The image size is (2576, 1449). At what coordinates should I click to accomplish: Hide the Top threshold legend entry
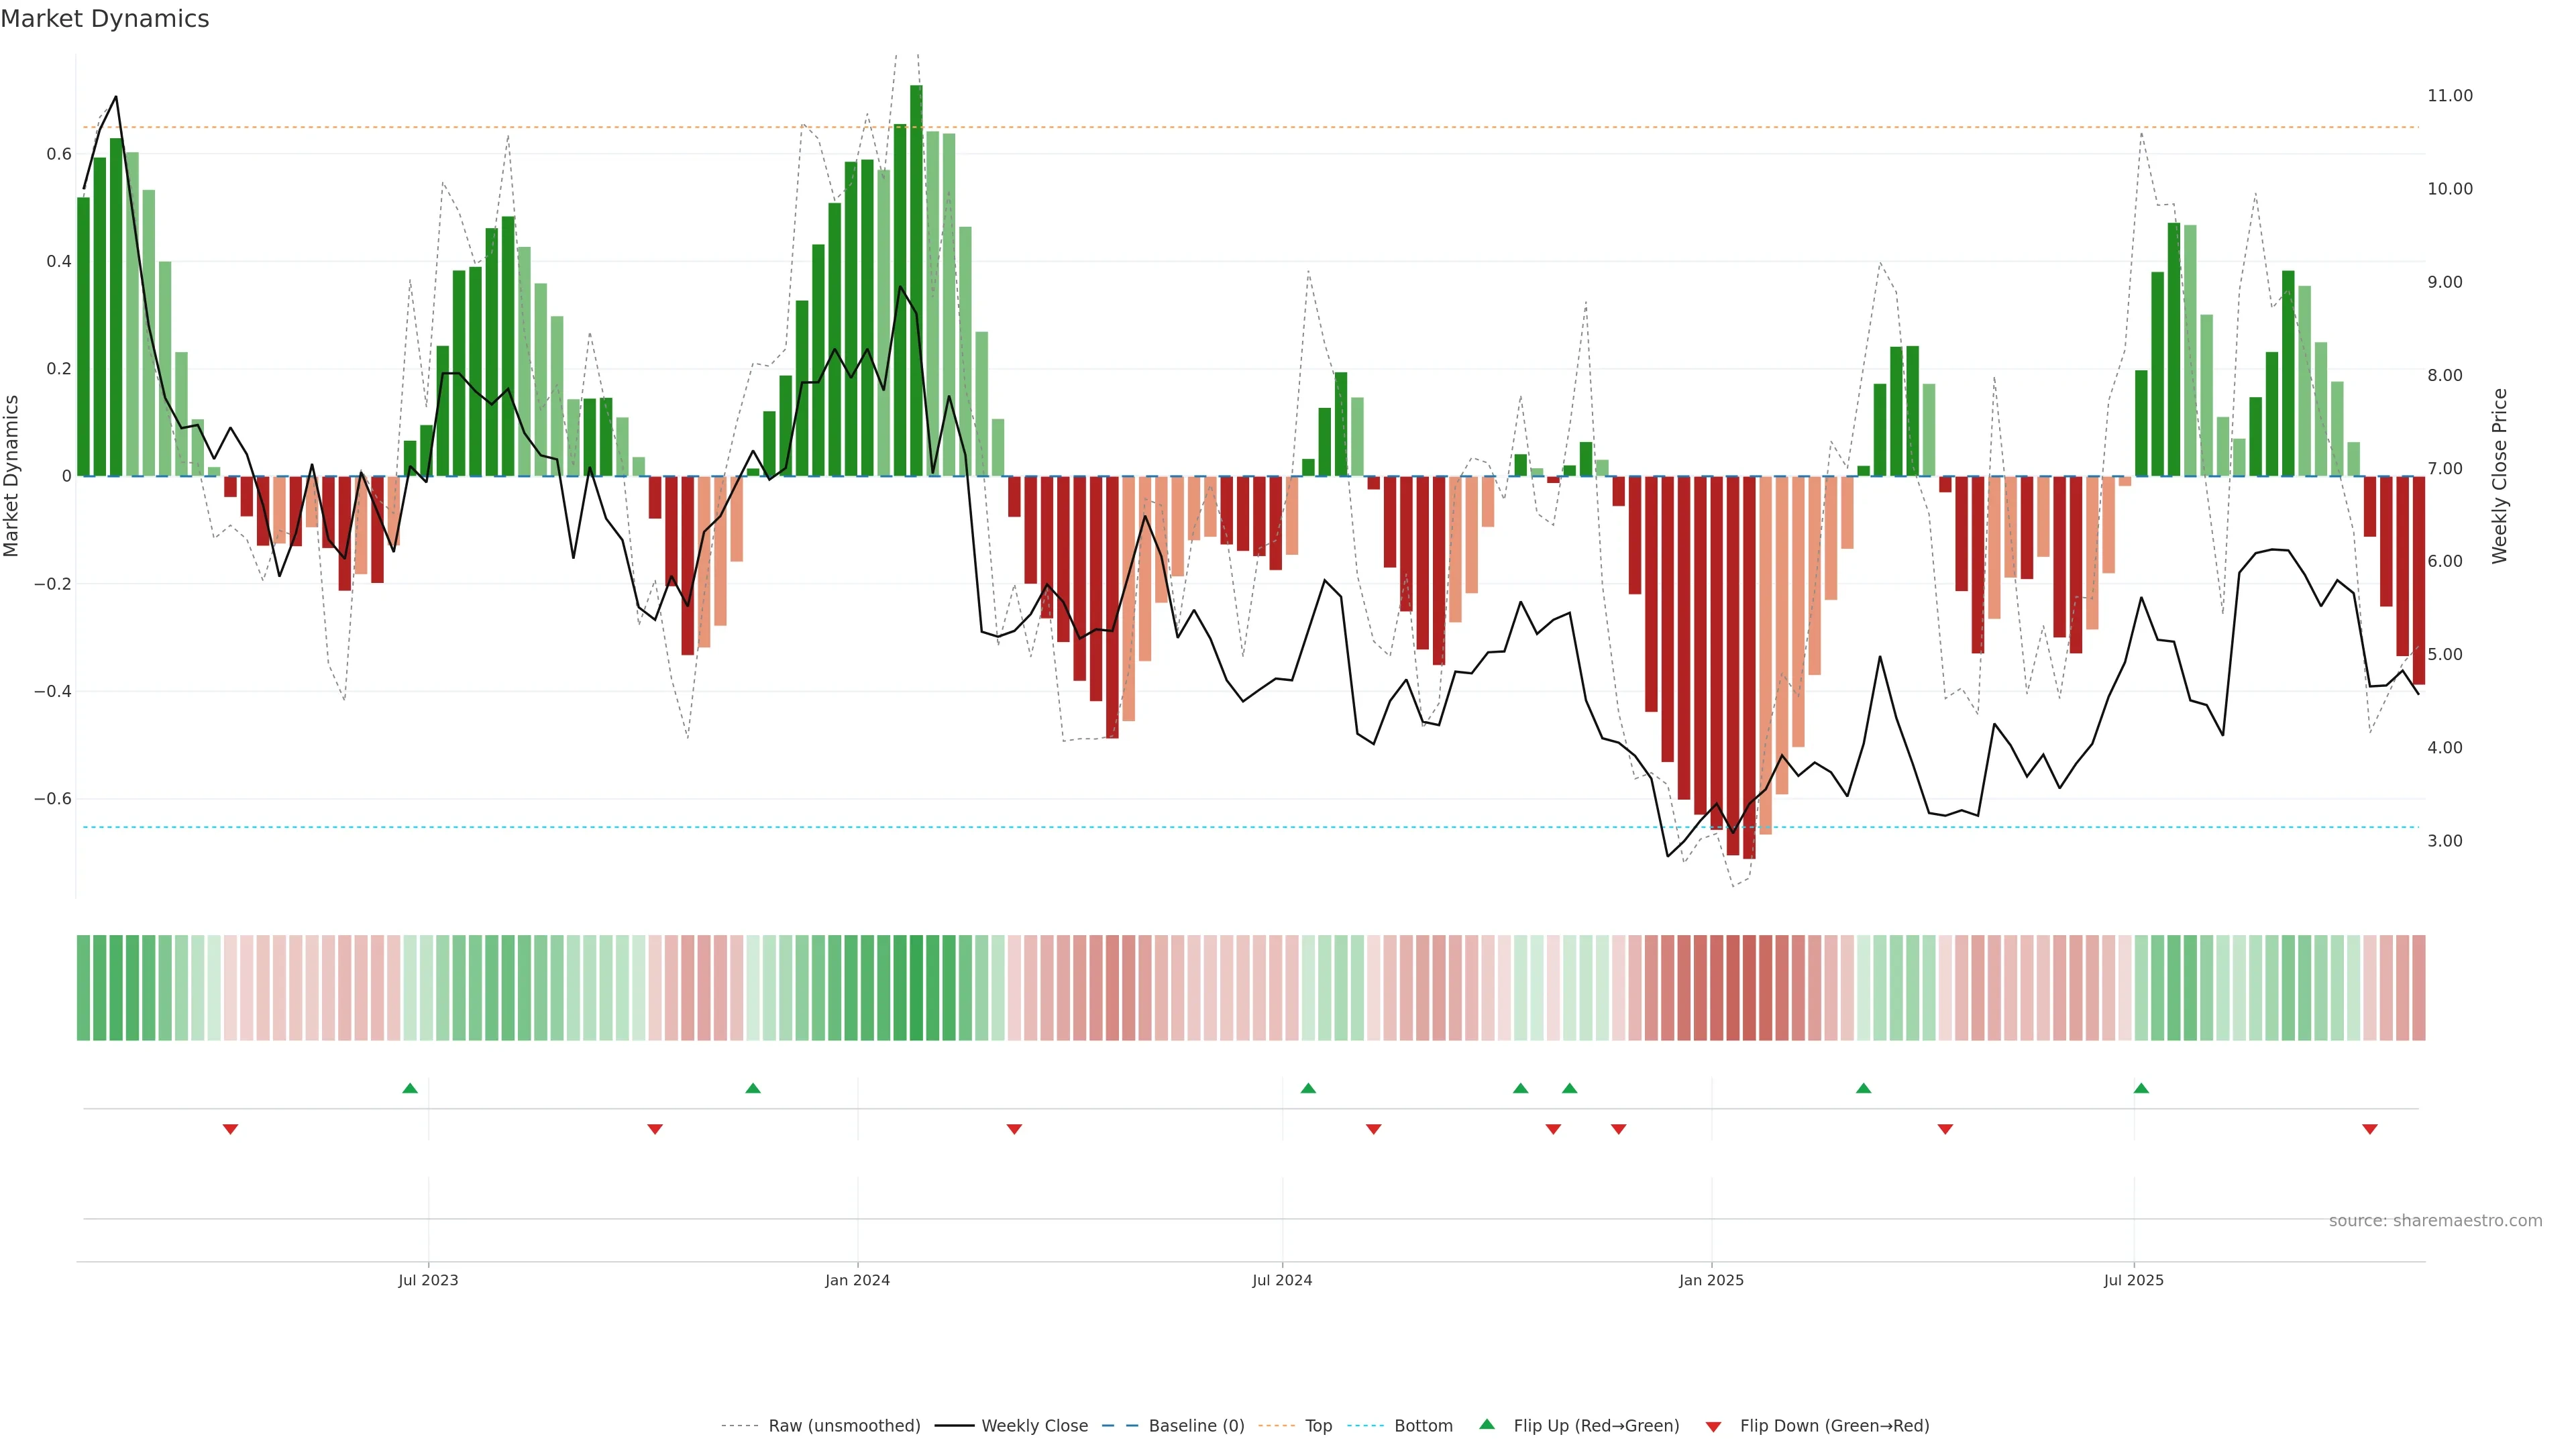(1318, 1425)
